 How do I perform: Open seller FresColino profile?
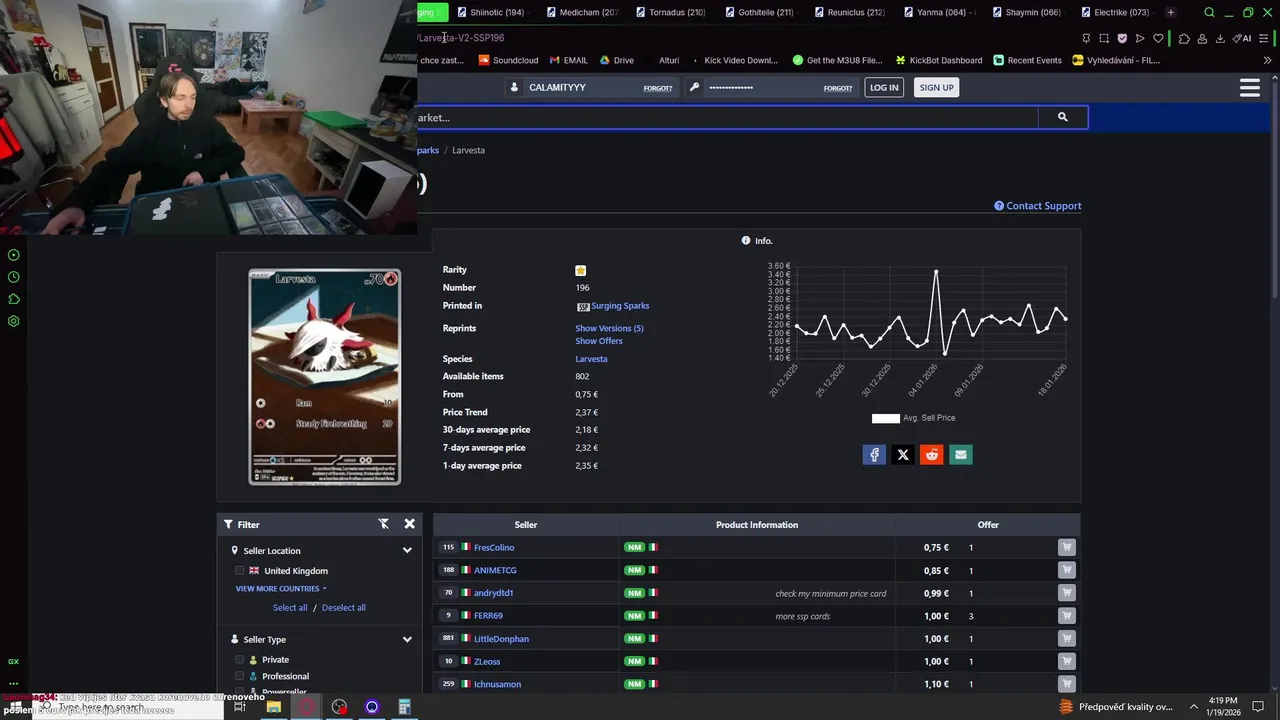click(494, 548)
